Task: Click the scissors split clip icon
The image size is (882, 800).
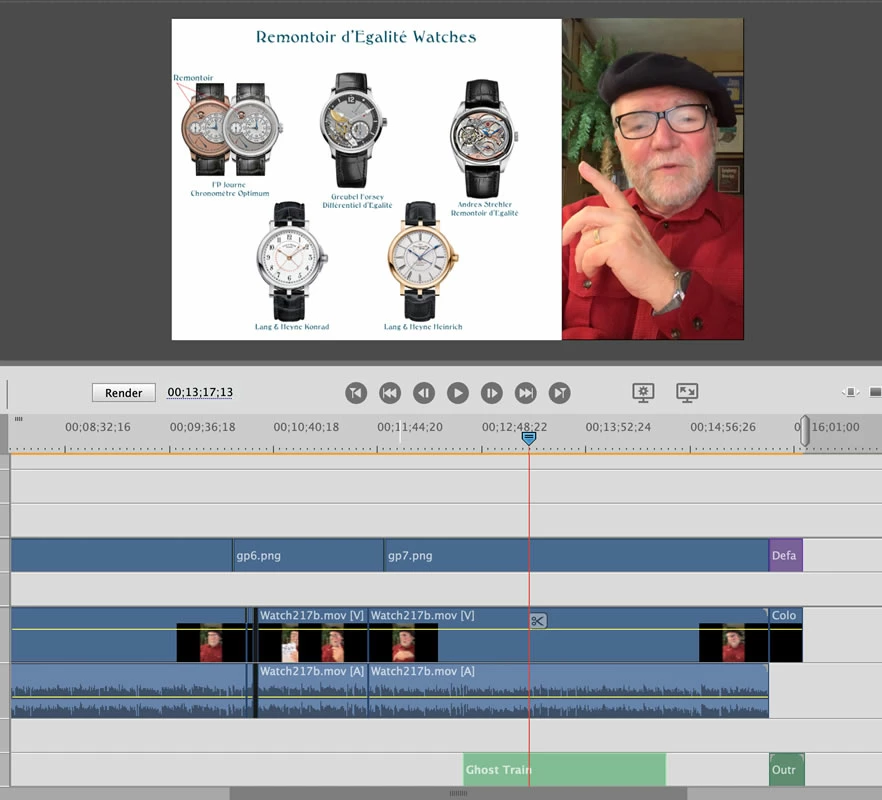Action: pyautogui.click(x=538, y=621)
